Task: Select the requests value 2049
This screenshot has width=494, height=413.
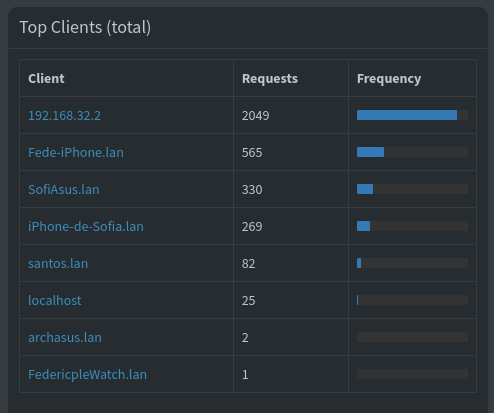Action: [255, 115]
